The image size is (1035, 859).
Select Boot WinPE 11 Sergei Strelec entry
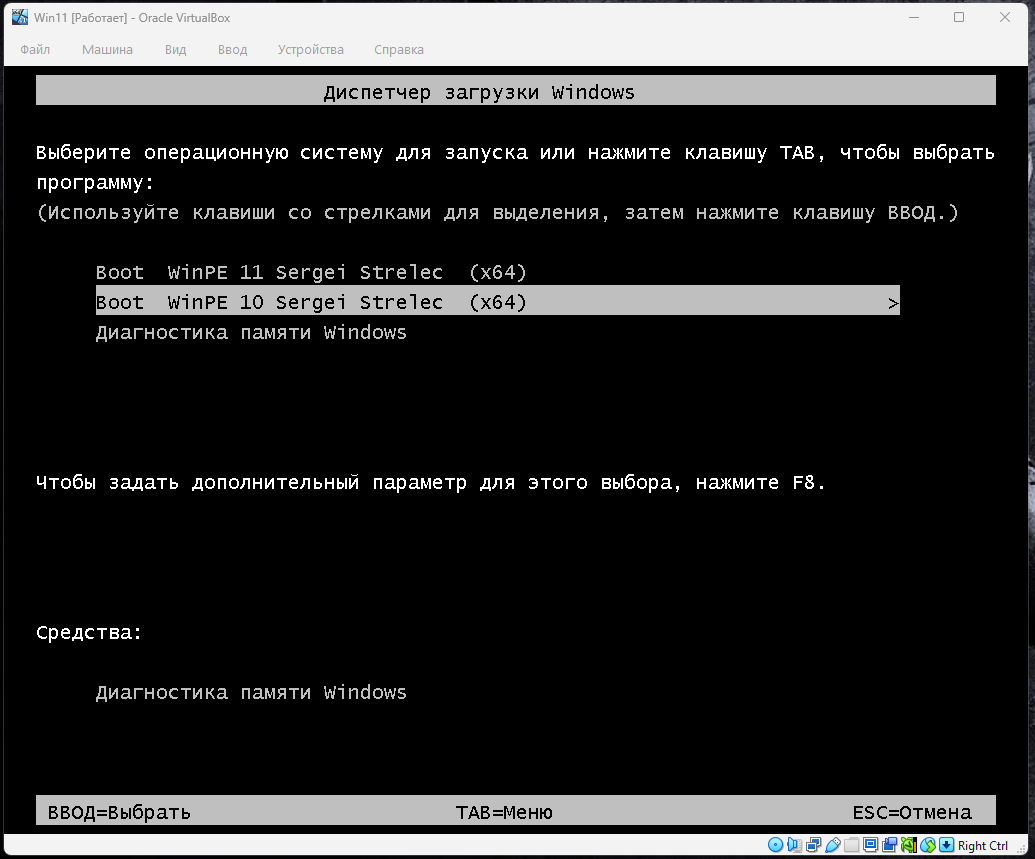310,272
